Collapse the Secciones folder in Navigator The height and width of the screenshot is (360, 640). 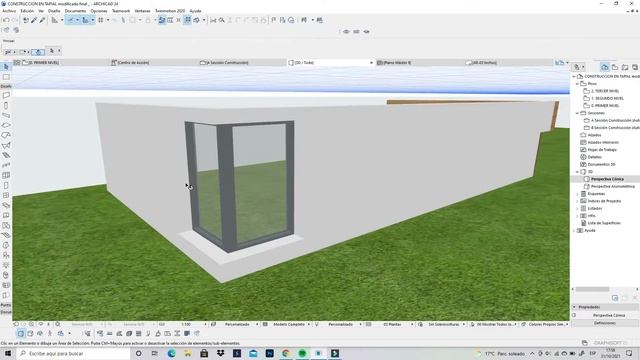point(577,113)
